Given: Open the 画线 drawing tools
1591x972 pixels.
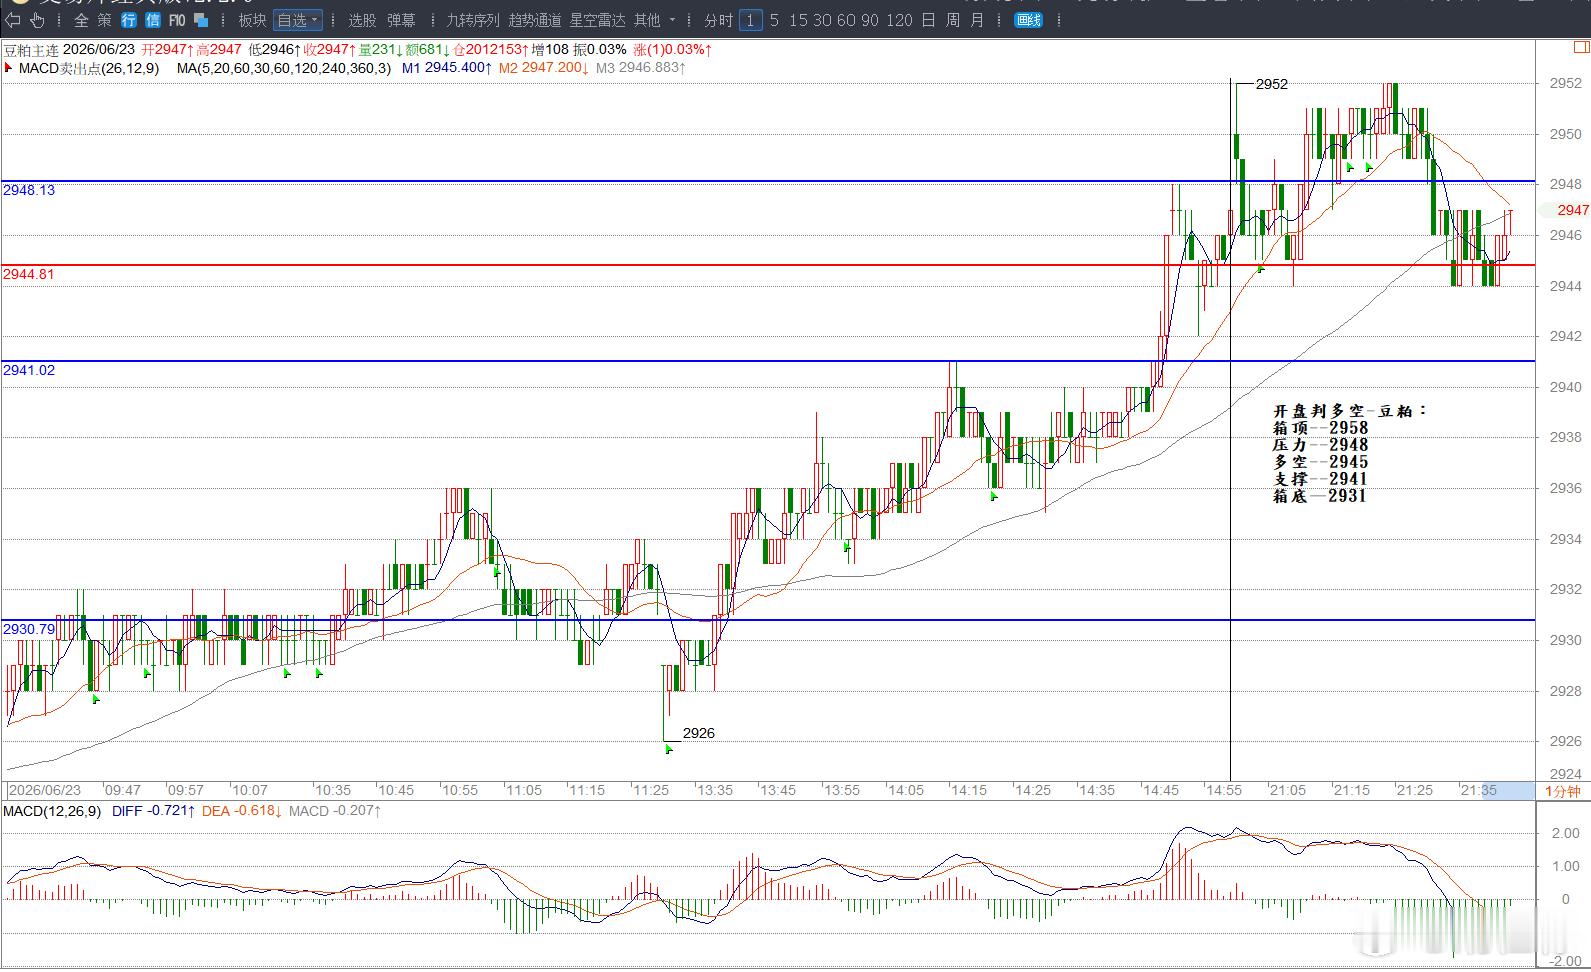Looking at the screenshot, I should (1028, 20).
